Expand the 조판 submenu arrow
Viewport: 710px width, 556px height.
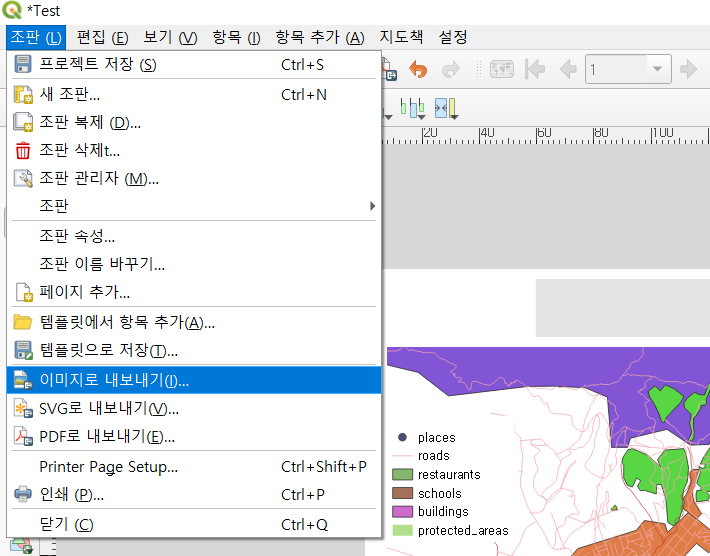[x=372, y=206]
